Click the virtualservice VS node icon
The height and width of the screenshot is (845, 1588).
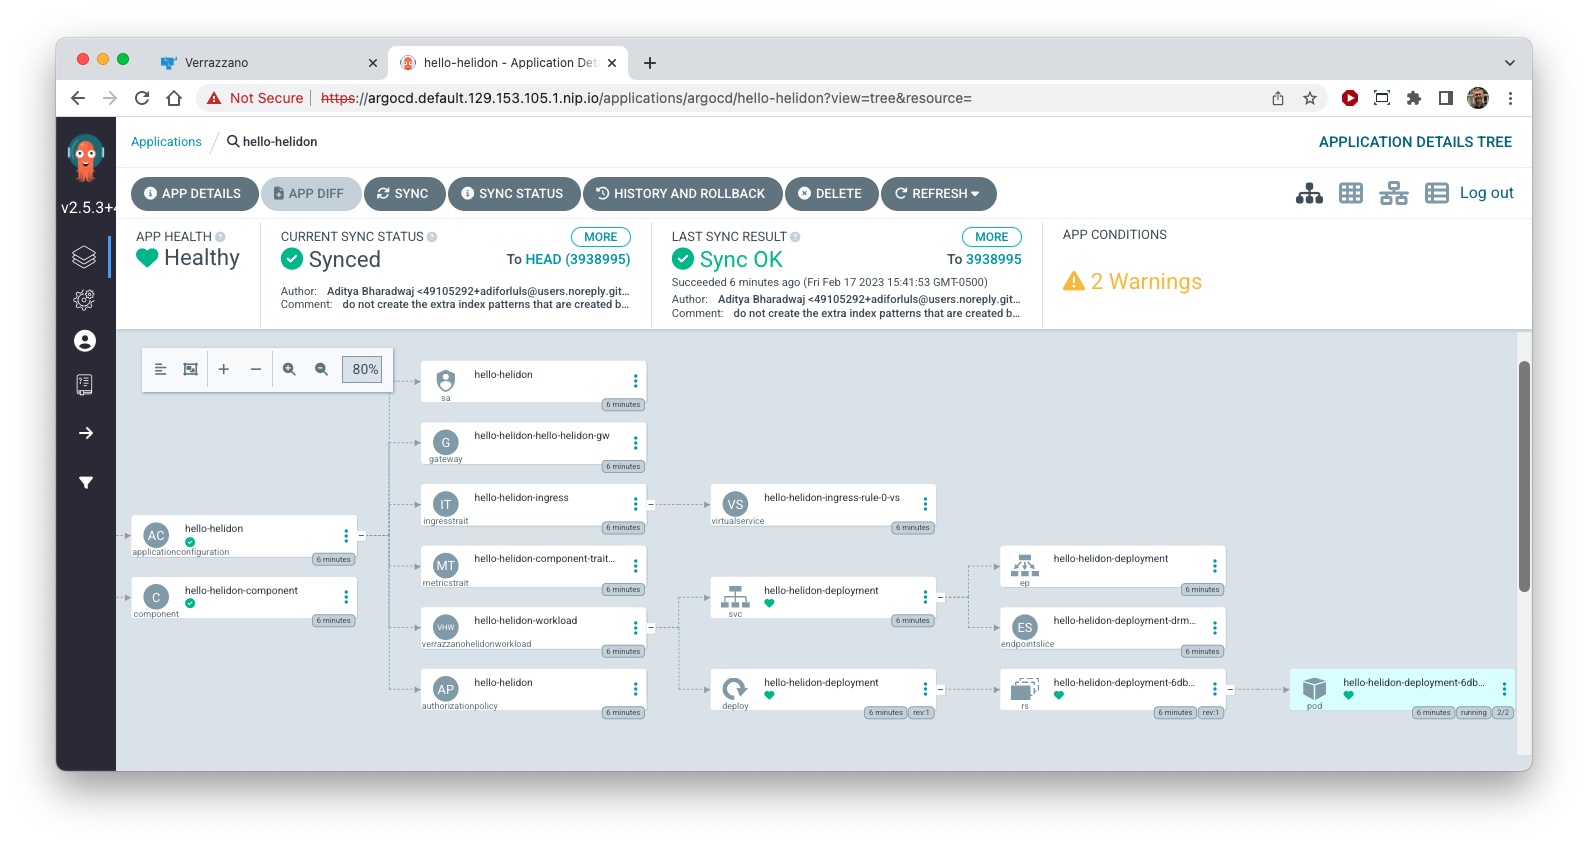coord(735,504)
